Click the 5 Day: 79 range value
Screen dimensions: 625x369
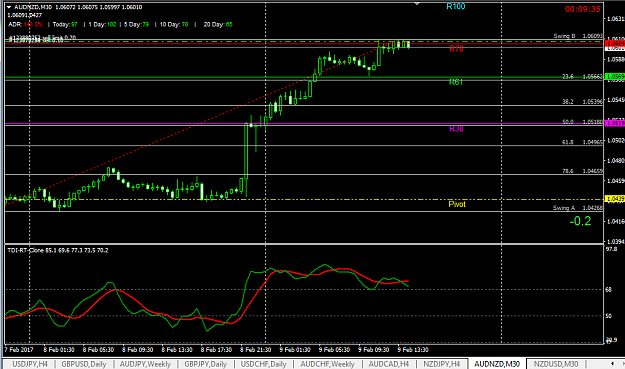pos(136,24)
